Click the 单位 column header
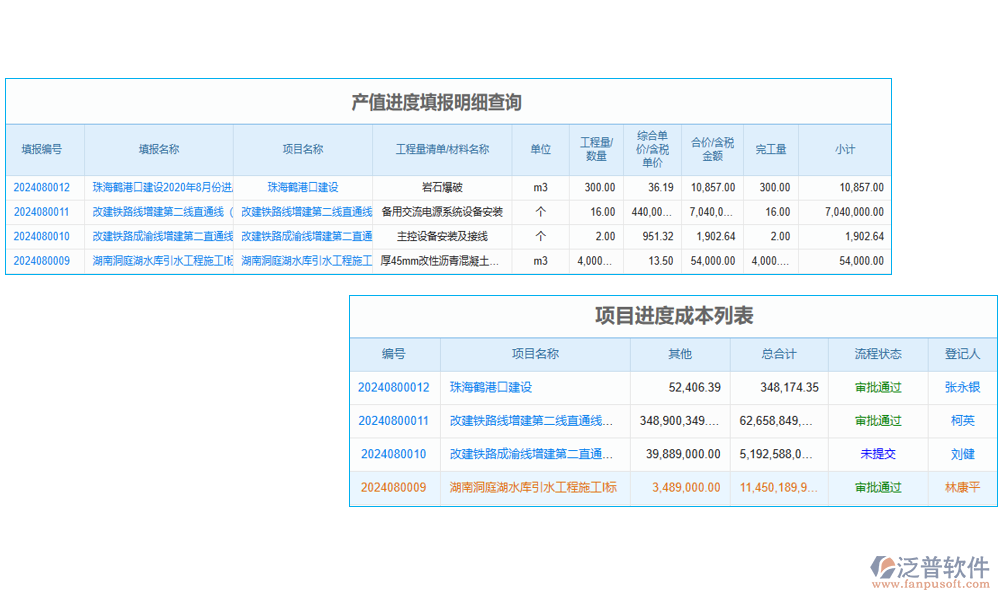 (540, 148)
